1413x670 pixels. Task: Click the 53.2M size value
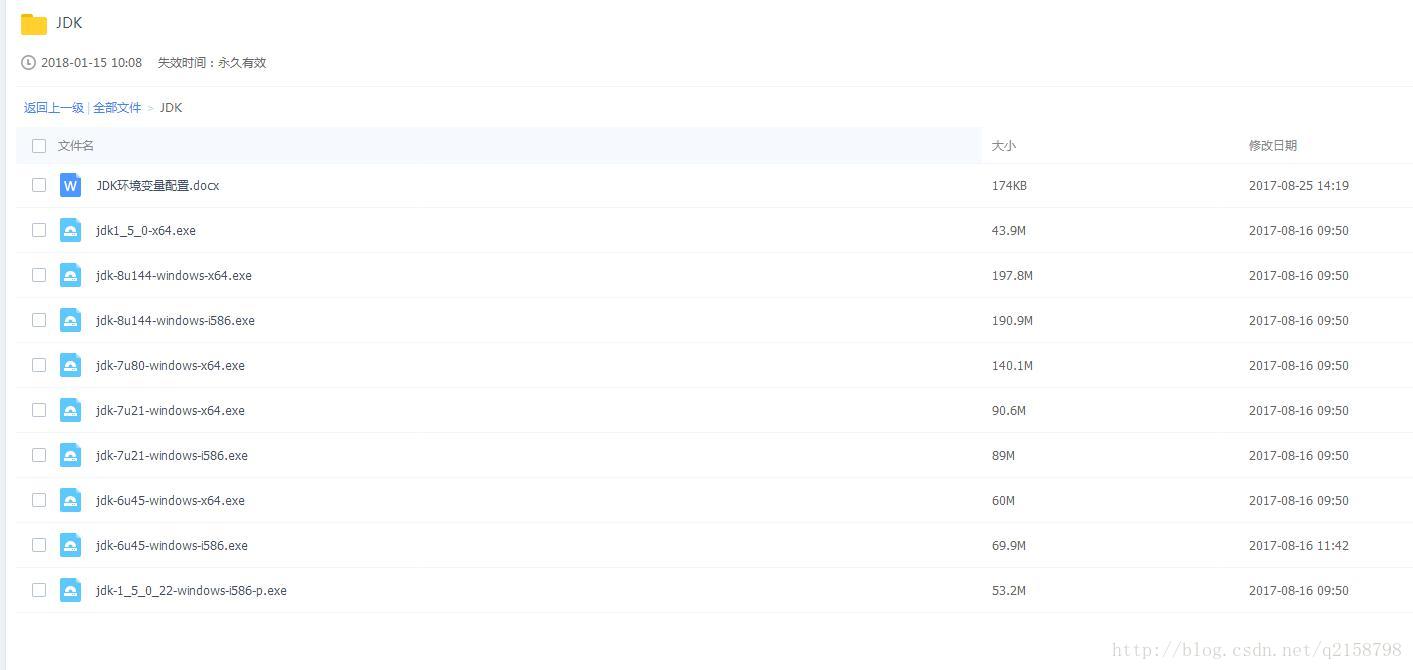click(1009, 591)
